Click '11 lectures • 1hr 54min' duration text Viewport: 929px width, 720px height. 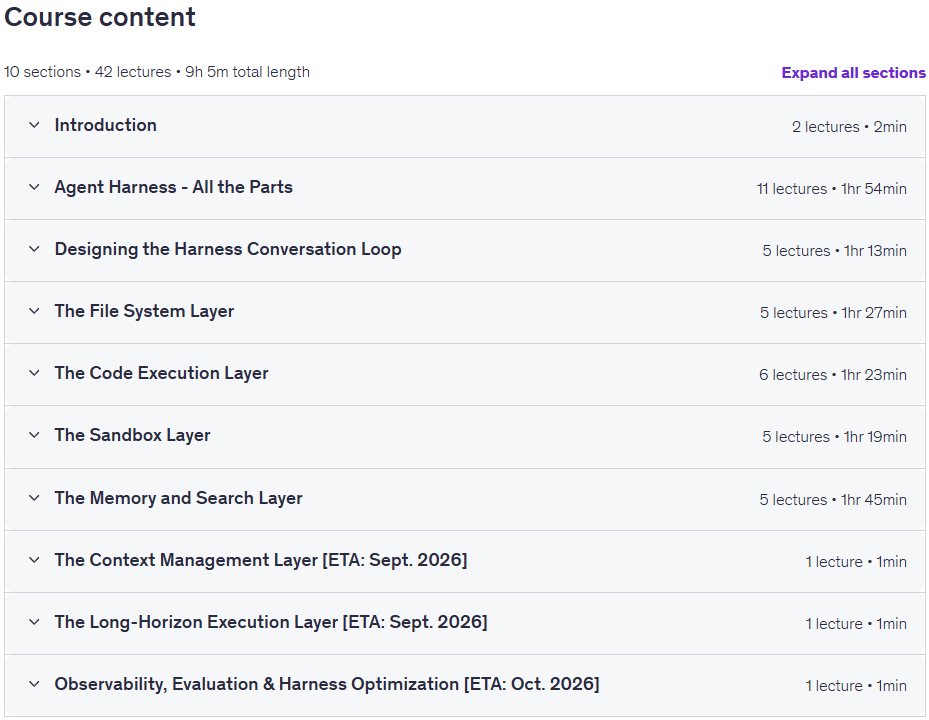[831, 189]
